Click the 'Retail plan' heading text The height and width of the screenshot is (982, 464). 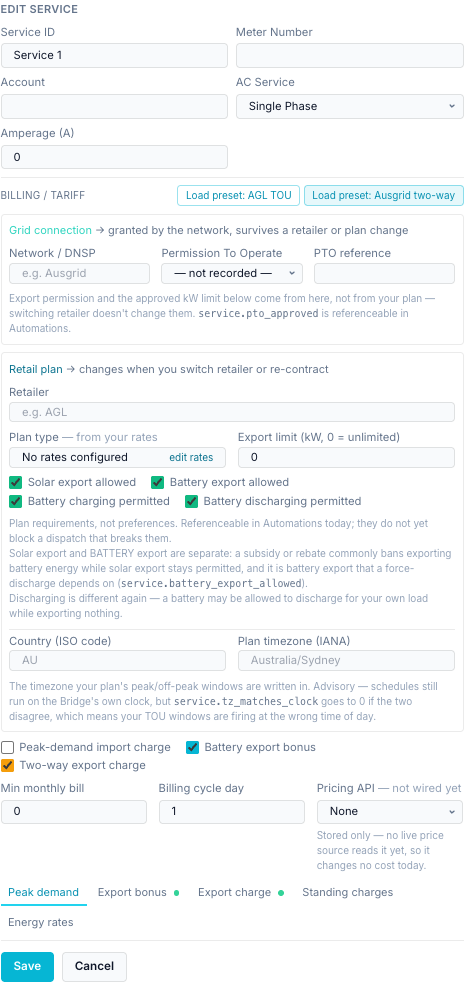point(36,370)
